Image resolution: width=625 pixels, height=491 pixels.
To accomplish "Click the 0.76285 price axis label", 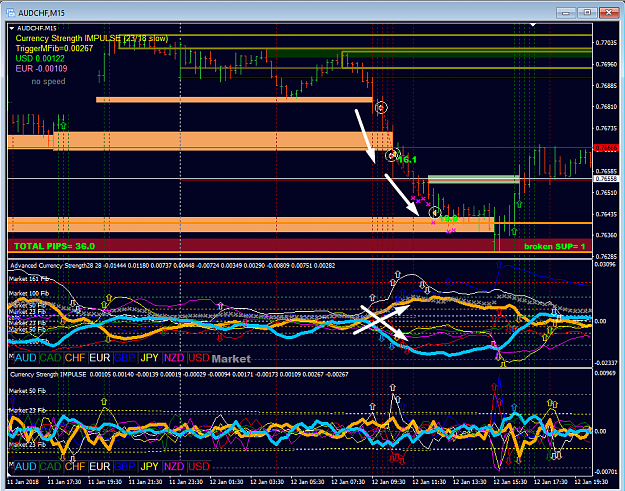I will 606,256.
